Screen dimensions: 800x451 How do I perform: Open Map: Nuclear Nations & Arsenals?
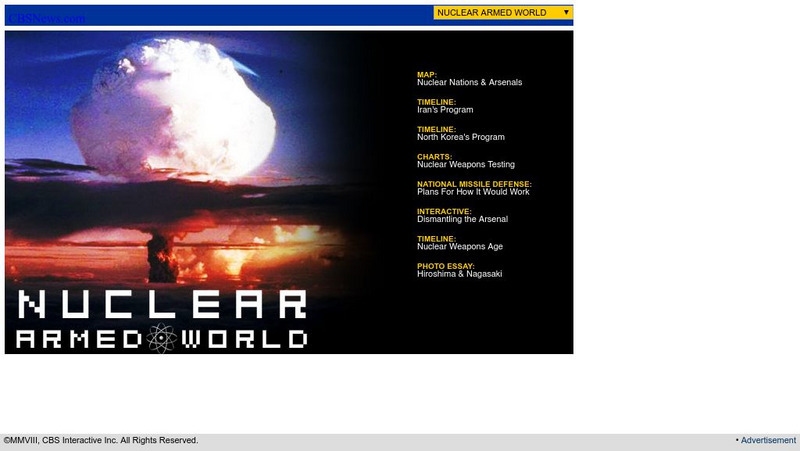(469, 79)
